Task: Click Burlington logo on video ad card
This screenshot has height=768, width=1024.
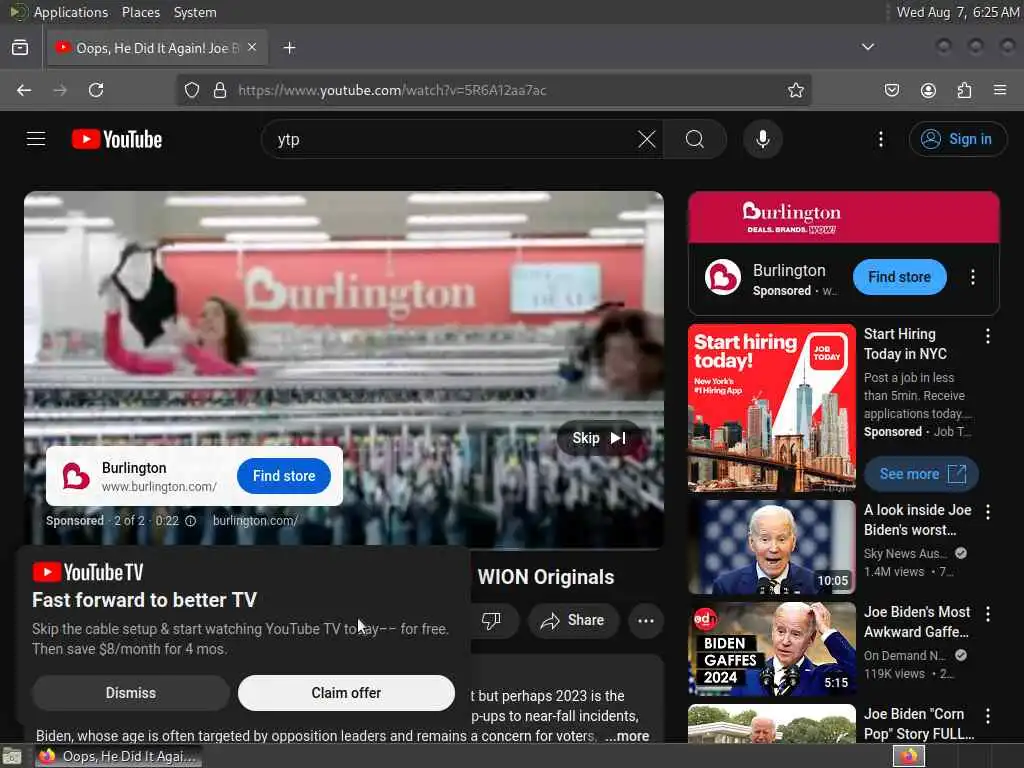Action: [x=76, y=476]
